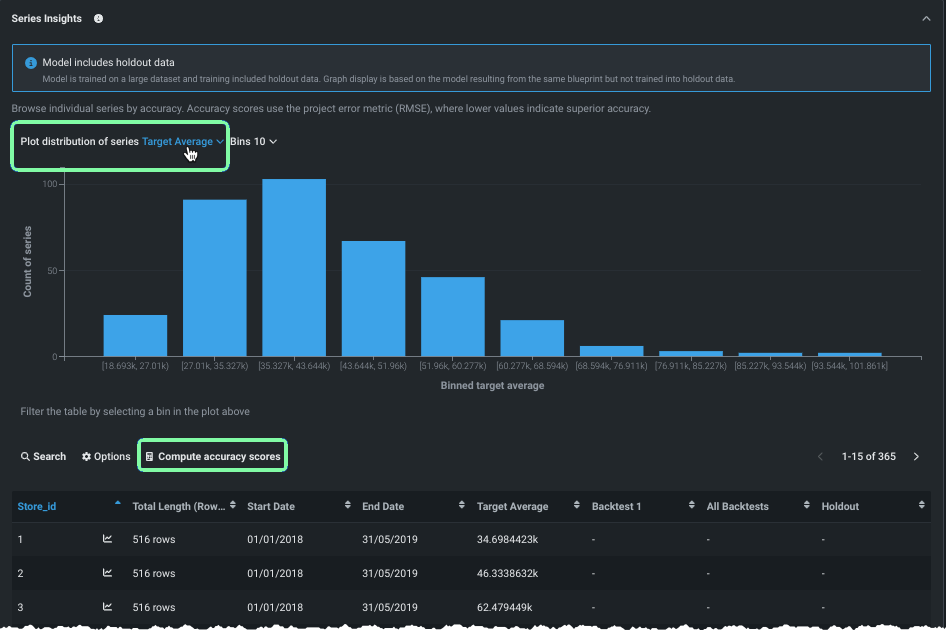Sort table by Store_id column
The image size is (946, 630).
[37, 507]
